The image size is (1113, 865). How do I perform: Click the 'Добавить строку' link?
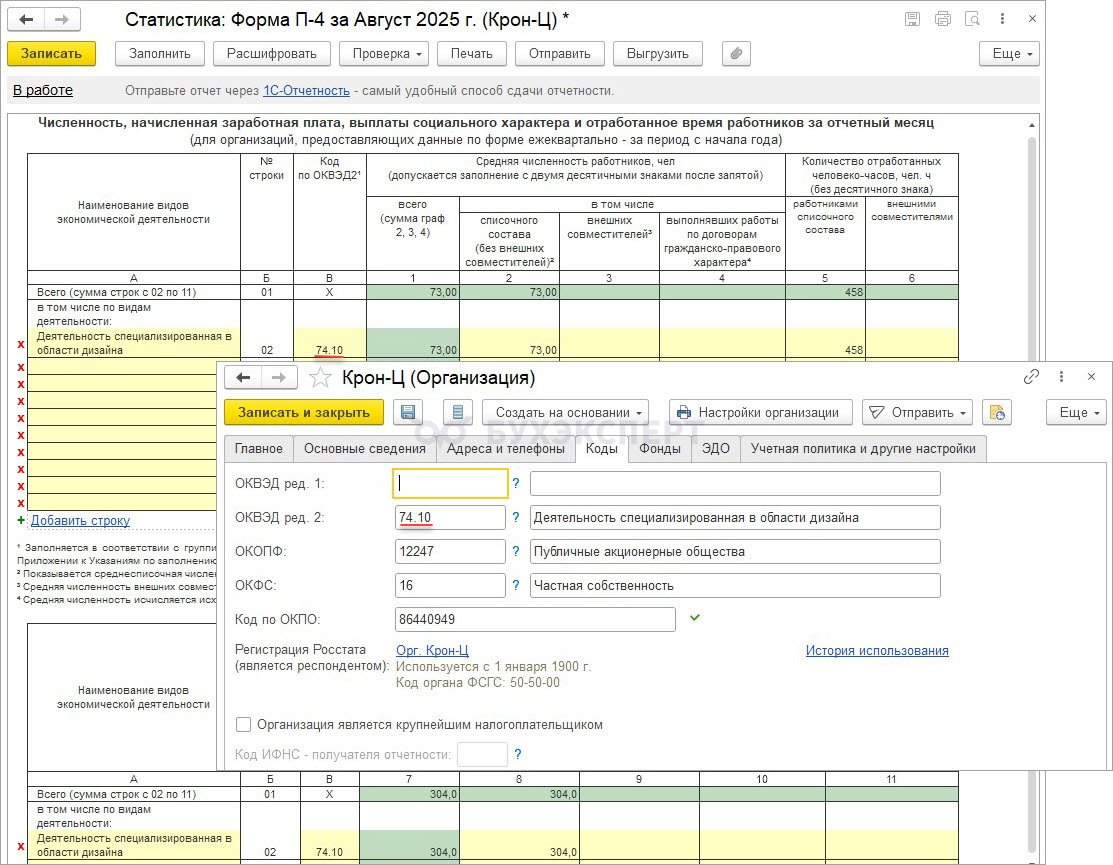tap(80, 521)
